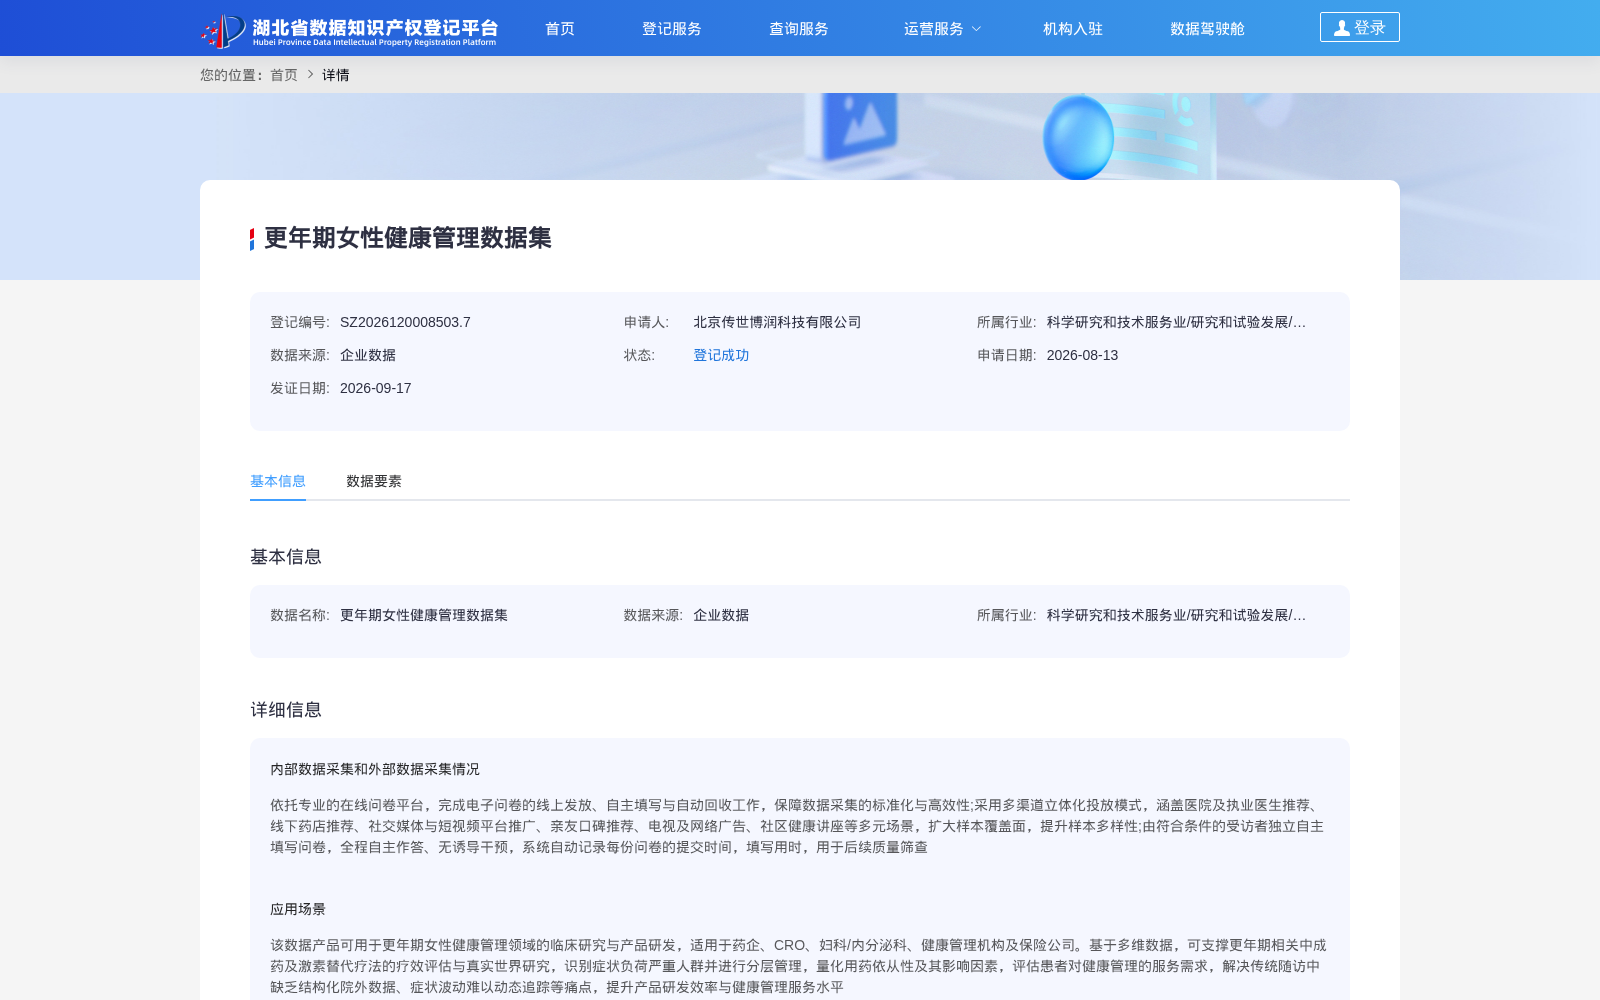Screen dimensions: 1600x1000
Task: Click issue date 2026-09-17
Action: tap(376, 388)
